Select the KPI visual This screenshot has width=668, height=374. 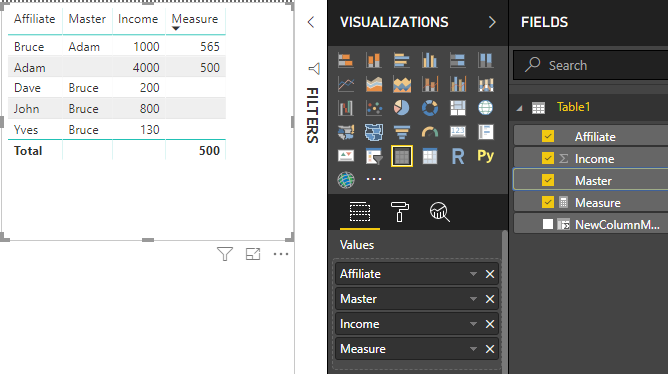pyautogui.click(x=346, y=156)
